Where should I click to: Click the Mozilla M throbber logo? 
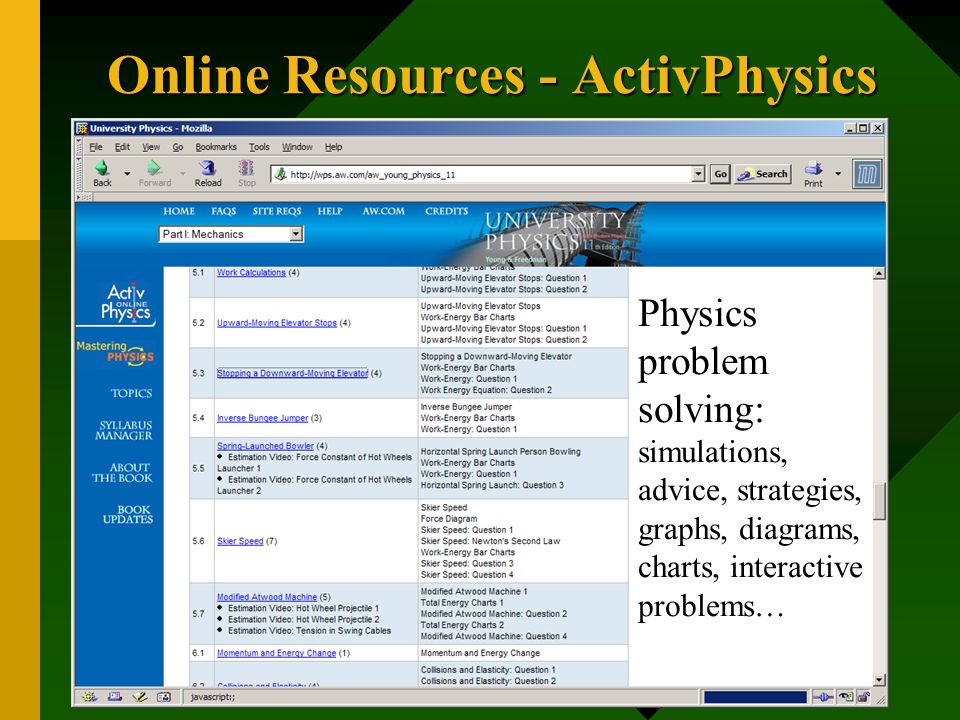click(x=868, y=174)
